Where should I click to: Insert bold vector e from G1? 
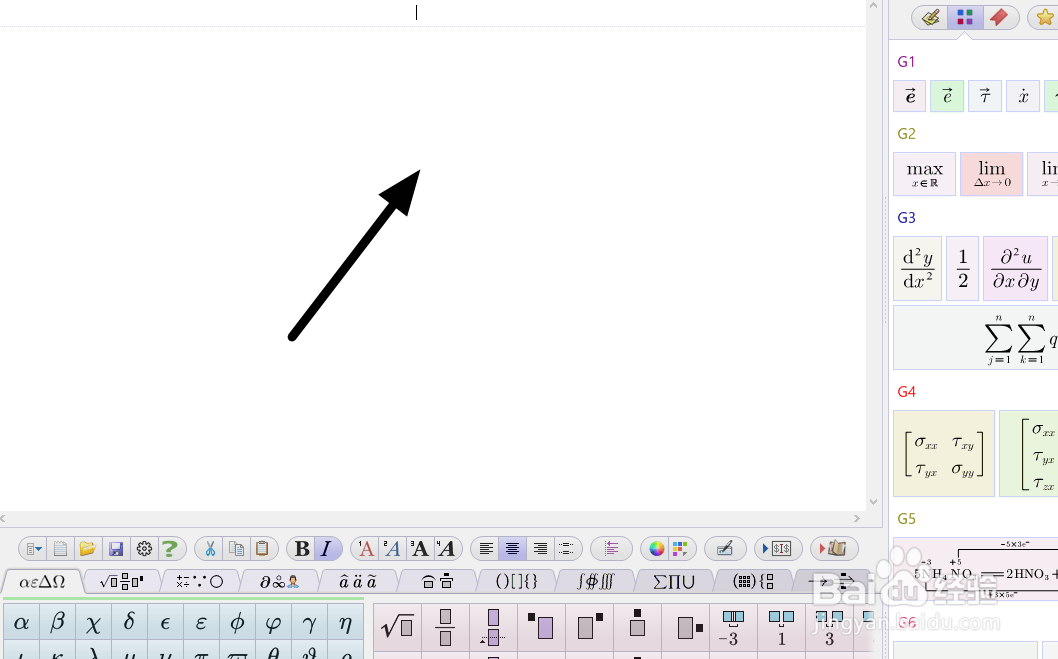910,96
